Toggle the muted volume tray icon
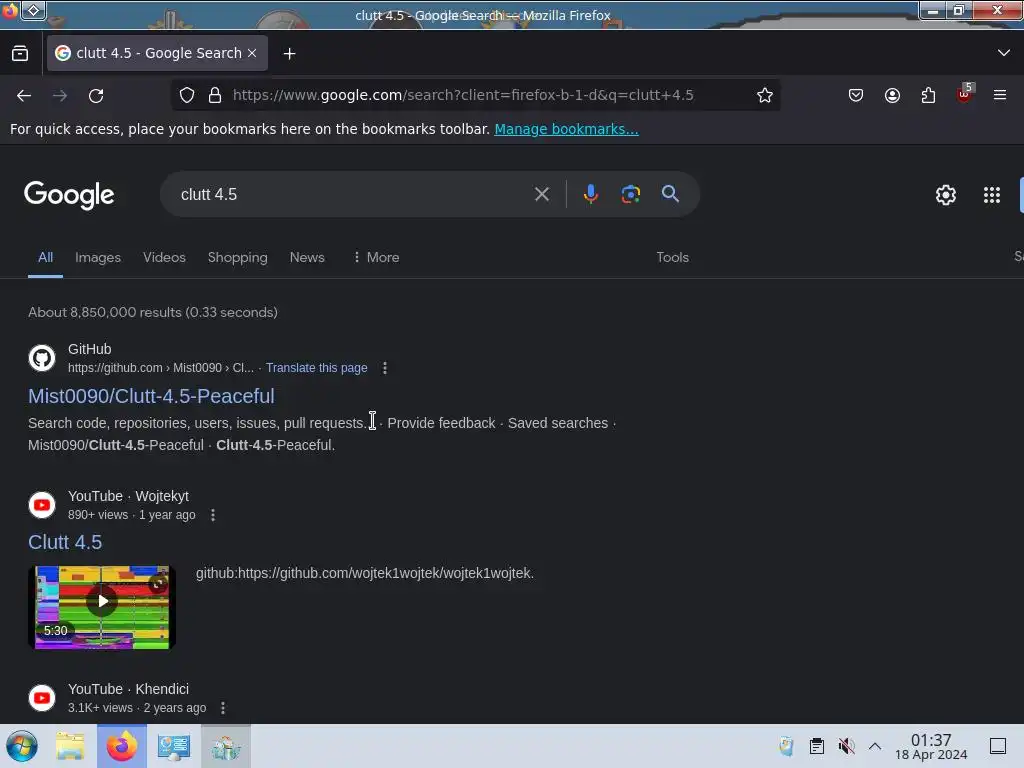The image size is (1024, 768). click(846, 746)
